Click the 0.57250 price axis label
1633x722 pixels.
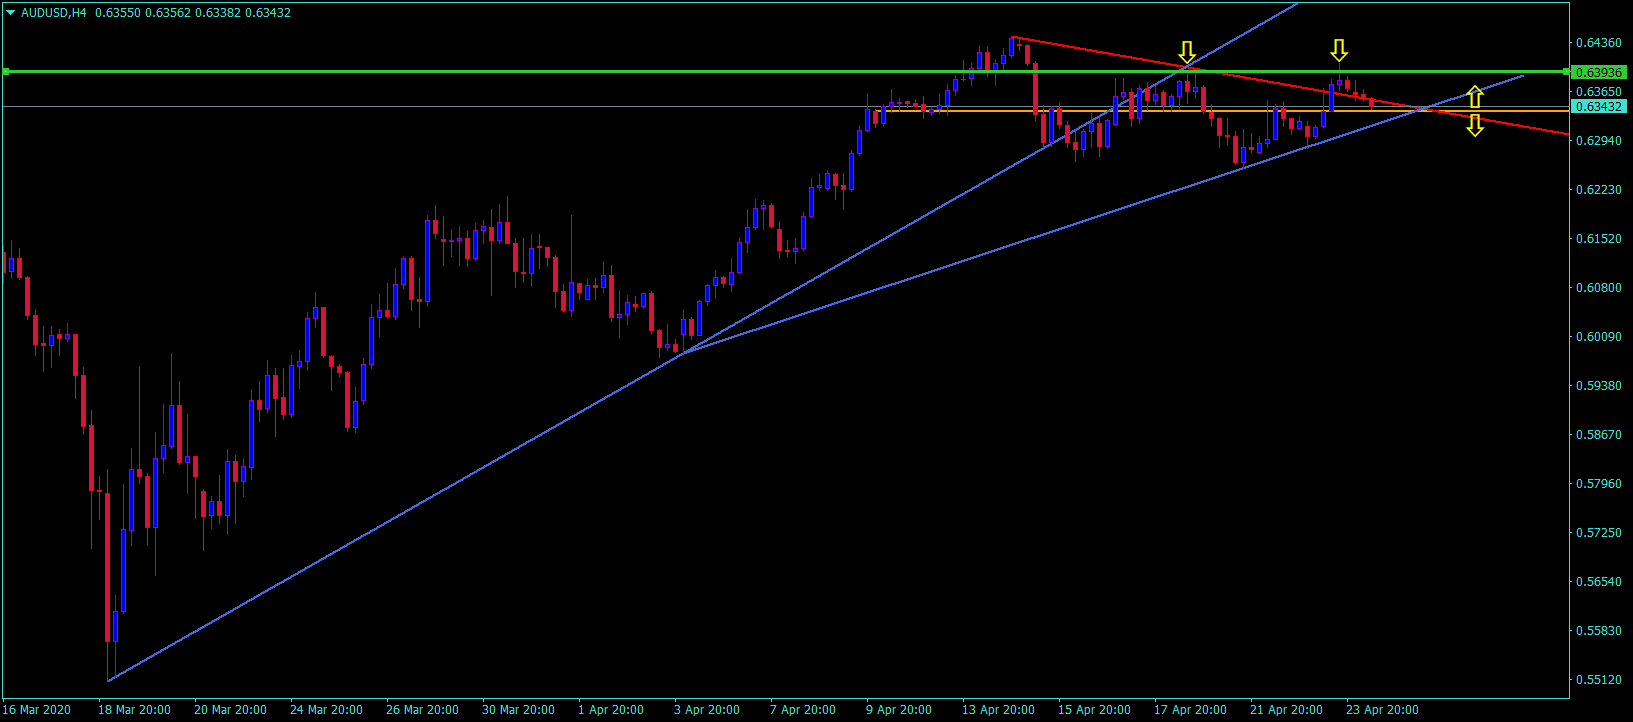pos(1598,533)
